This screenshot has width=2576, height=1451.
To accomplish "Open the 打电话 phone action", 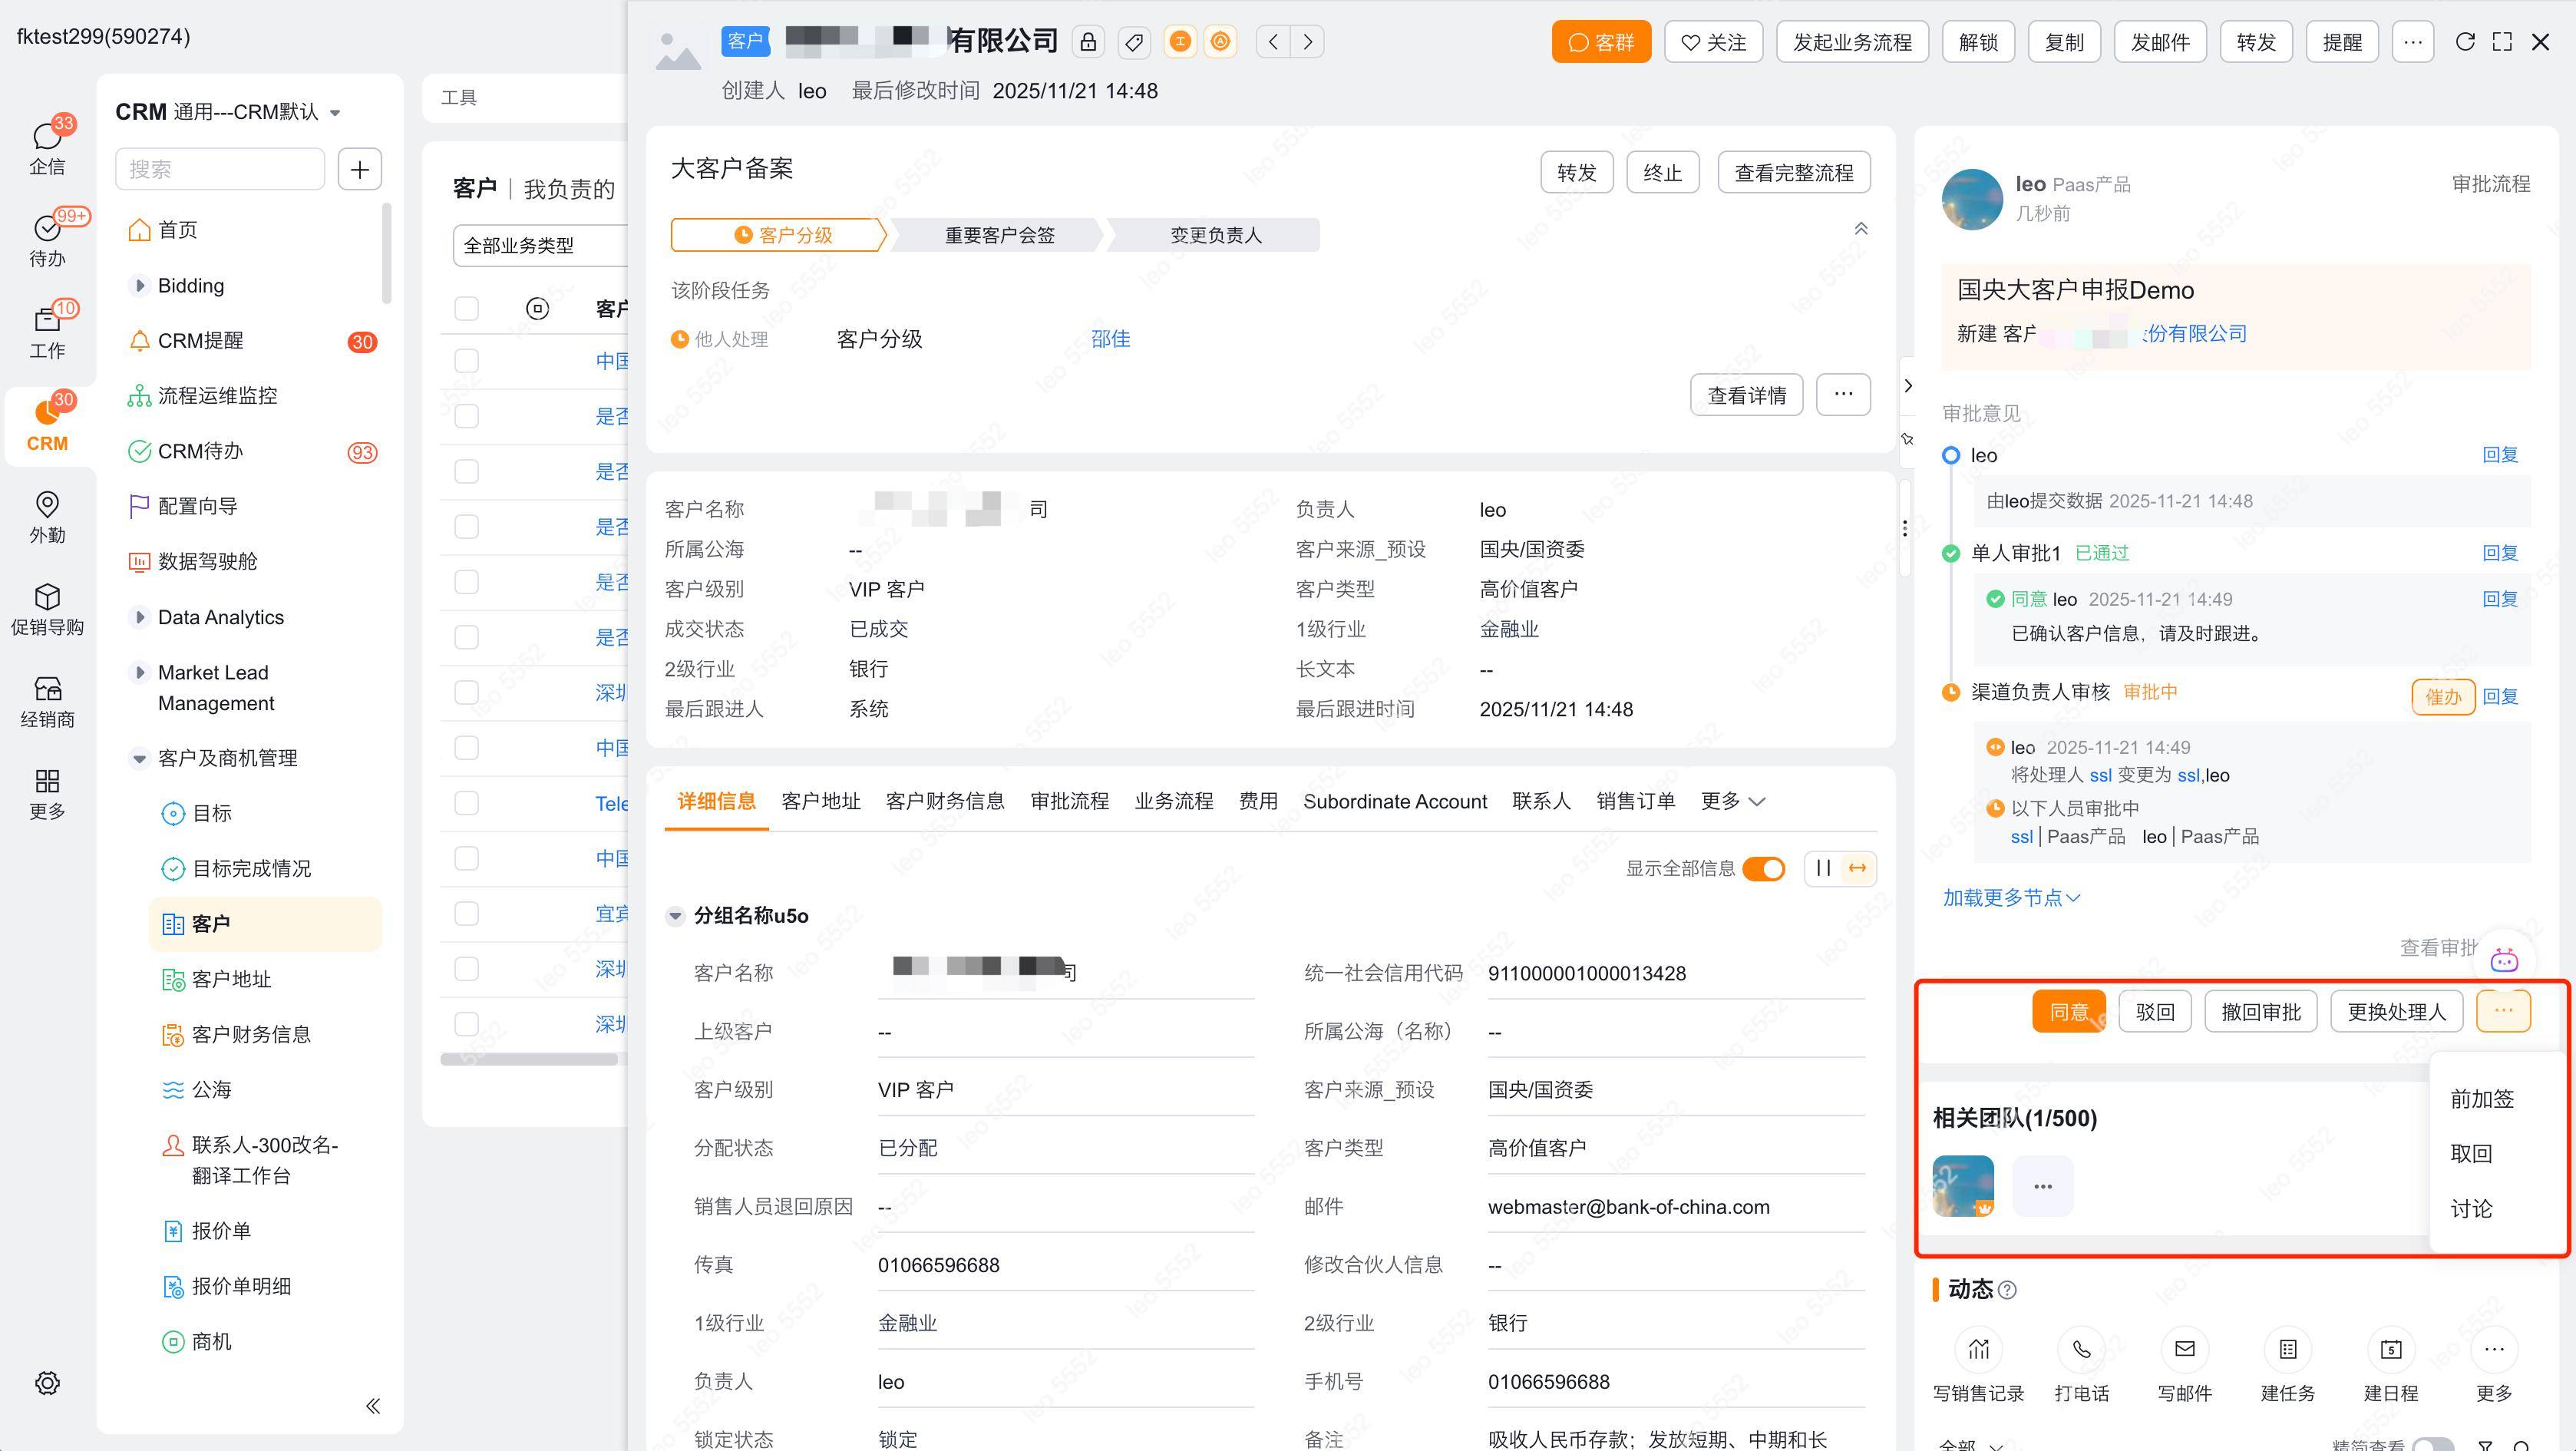I will [x=2081, y=1350].
